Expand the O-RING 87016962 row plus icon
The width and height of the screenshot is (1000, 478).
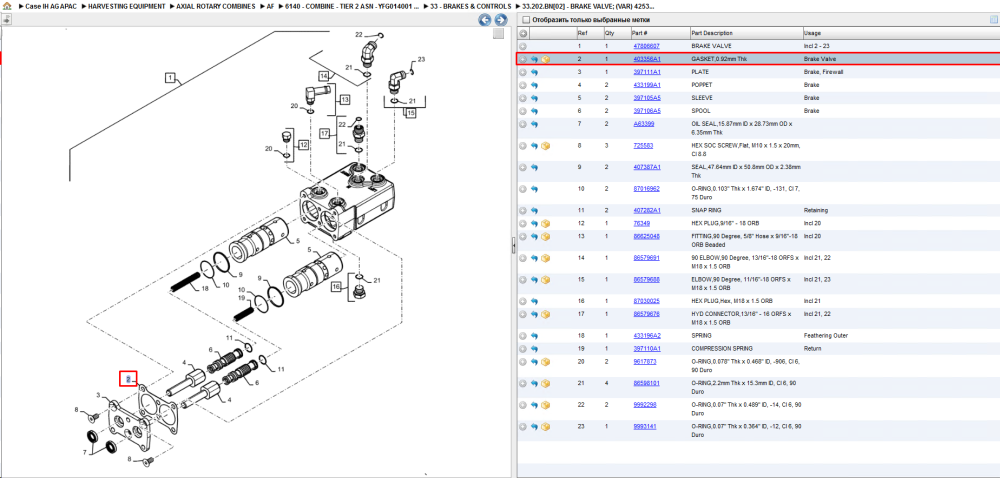point(523,189)
